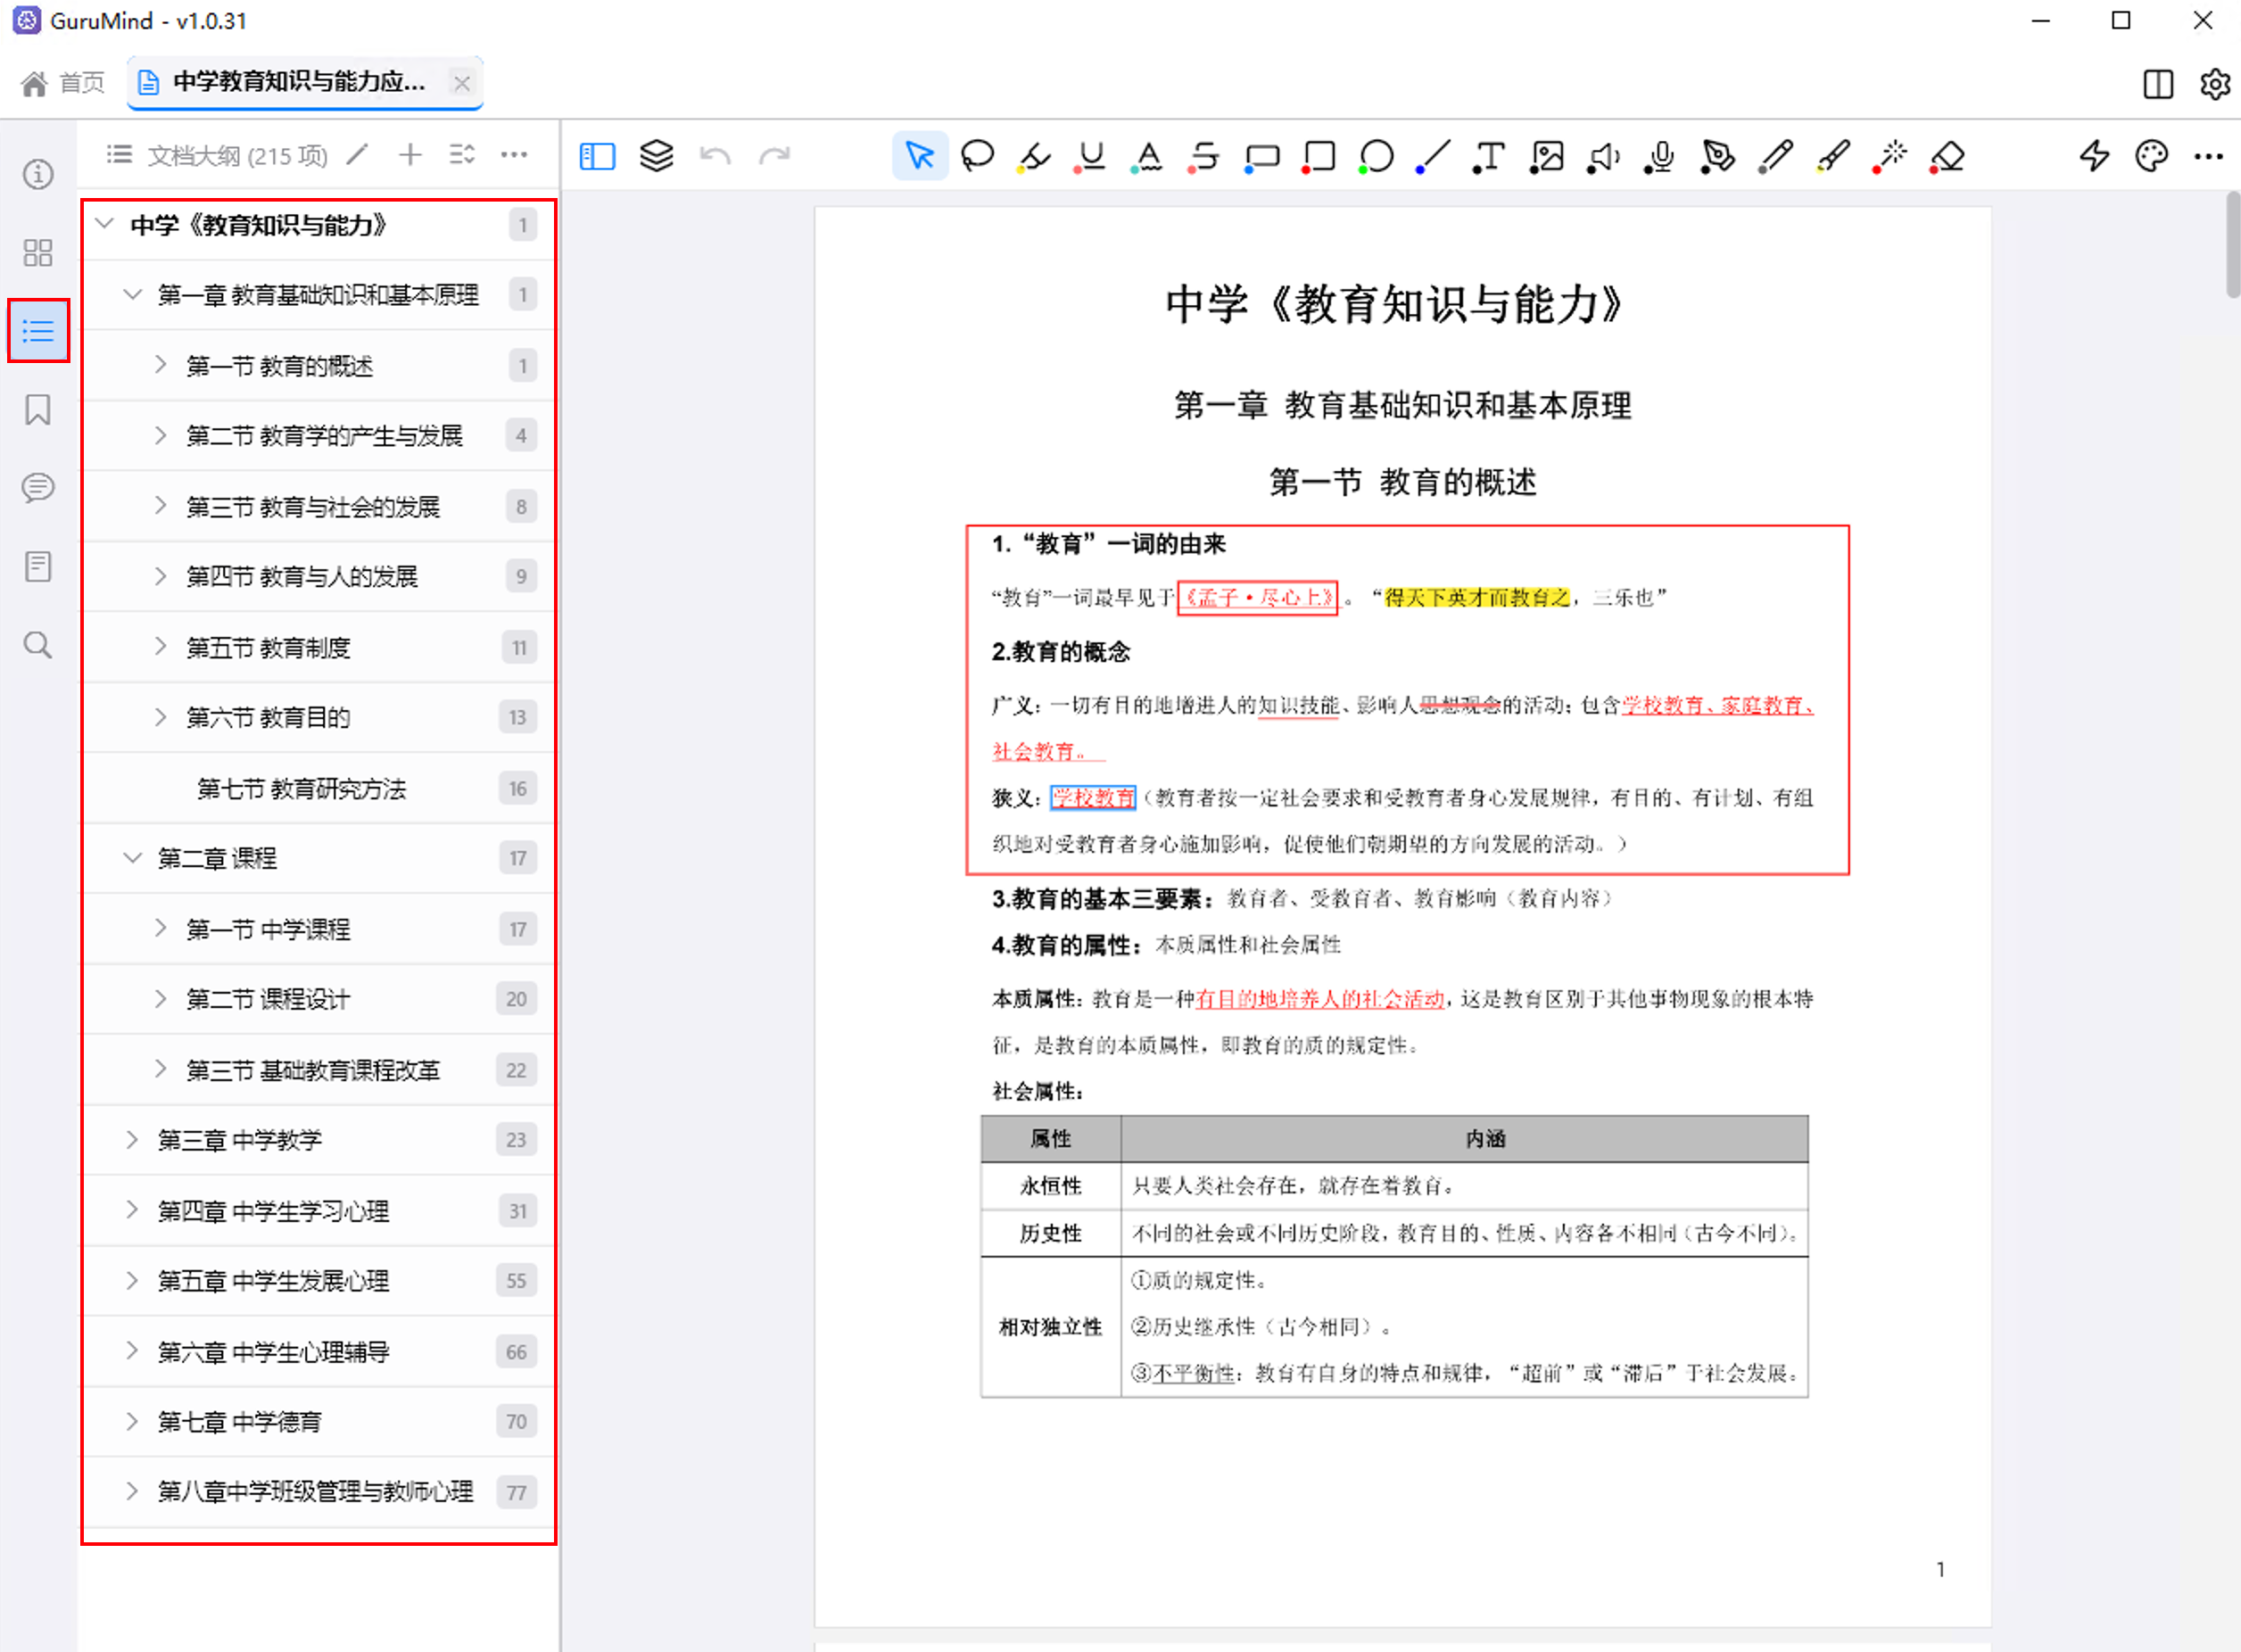Redo the last action

[x=774, y=156]
